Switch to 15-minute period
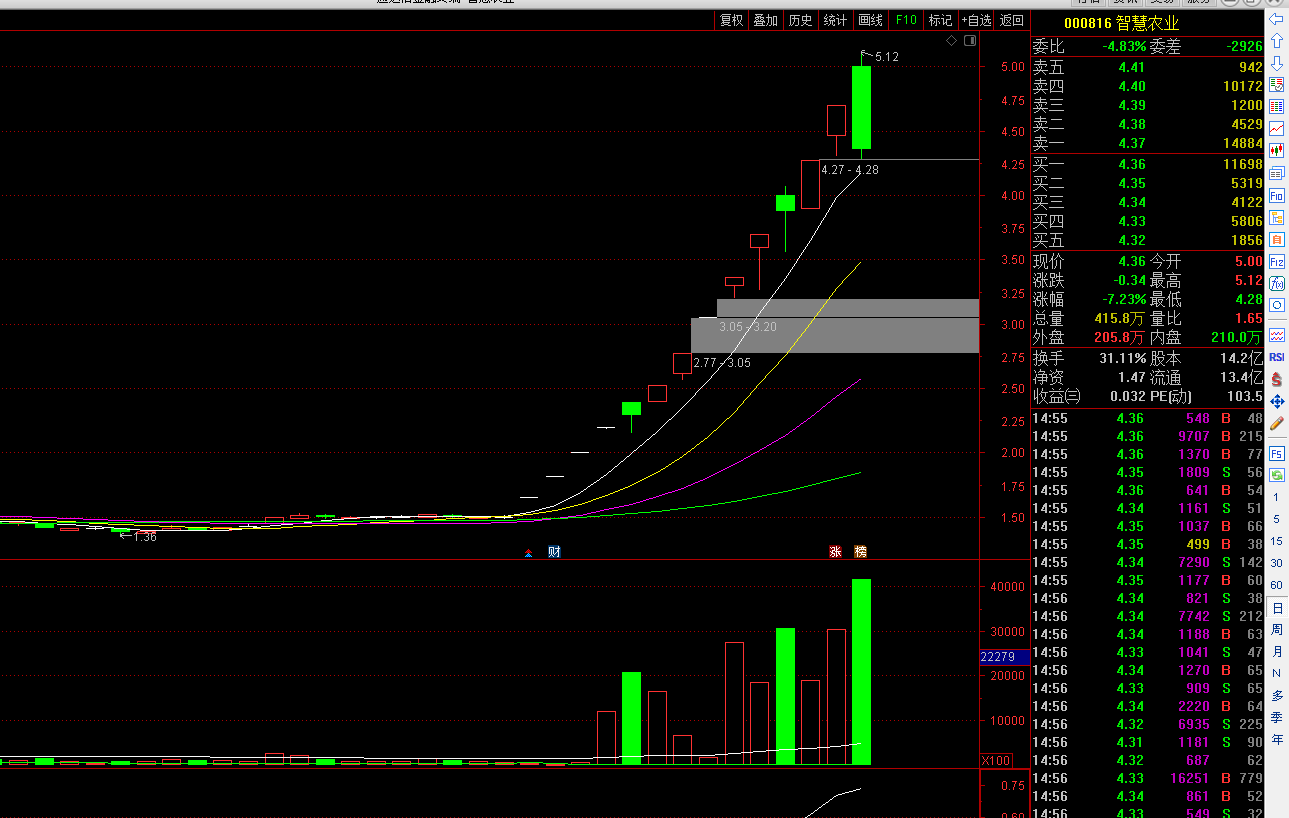The image size is (1289, 818). (1276, 541)
